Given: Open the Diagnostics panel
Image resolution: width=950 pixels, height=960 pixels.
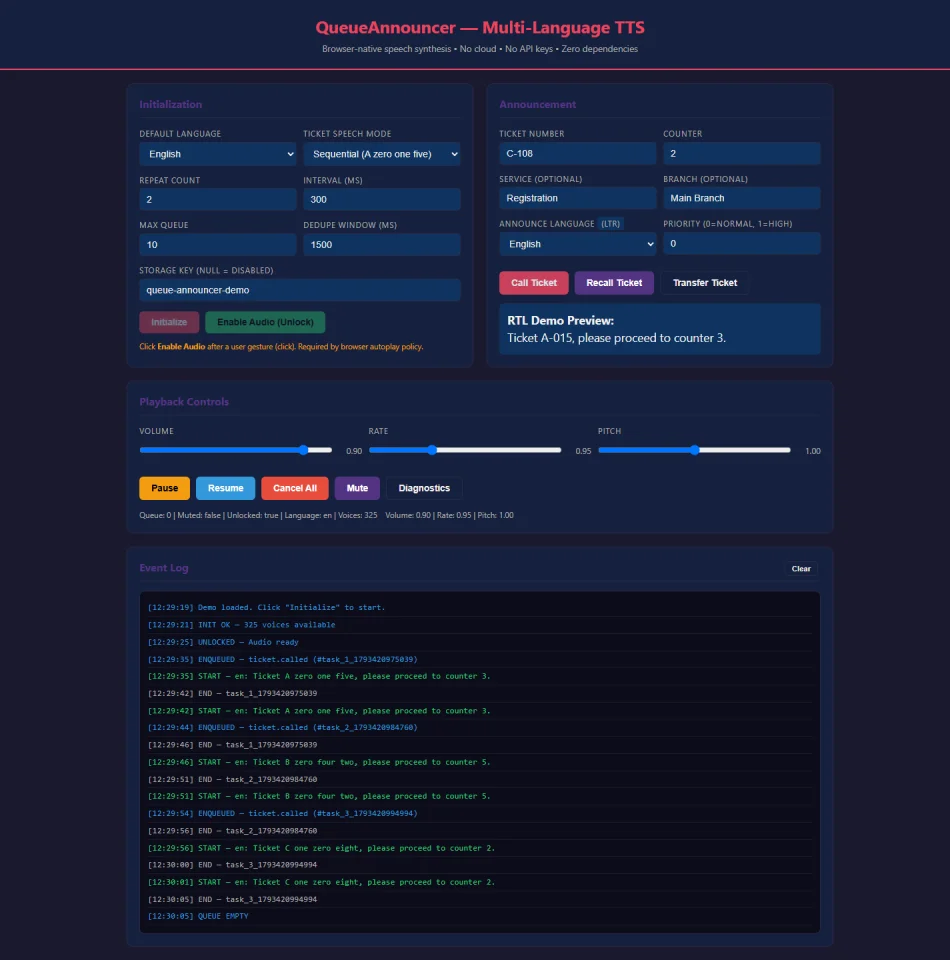Looking at the screenshot, I should tap(424, 488).
